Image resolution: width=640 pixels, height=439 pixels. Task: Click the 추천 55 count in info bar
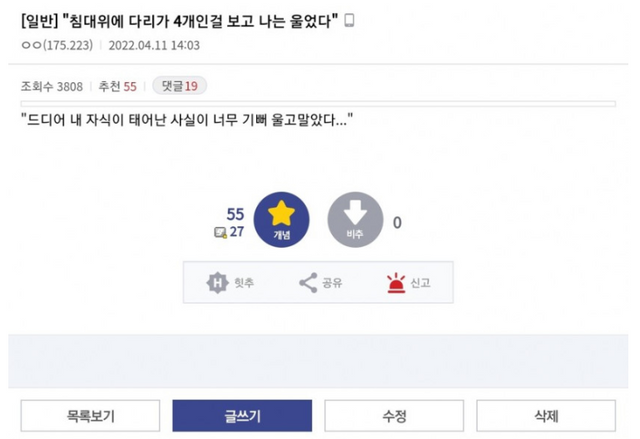118,86
